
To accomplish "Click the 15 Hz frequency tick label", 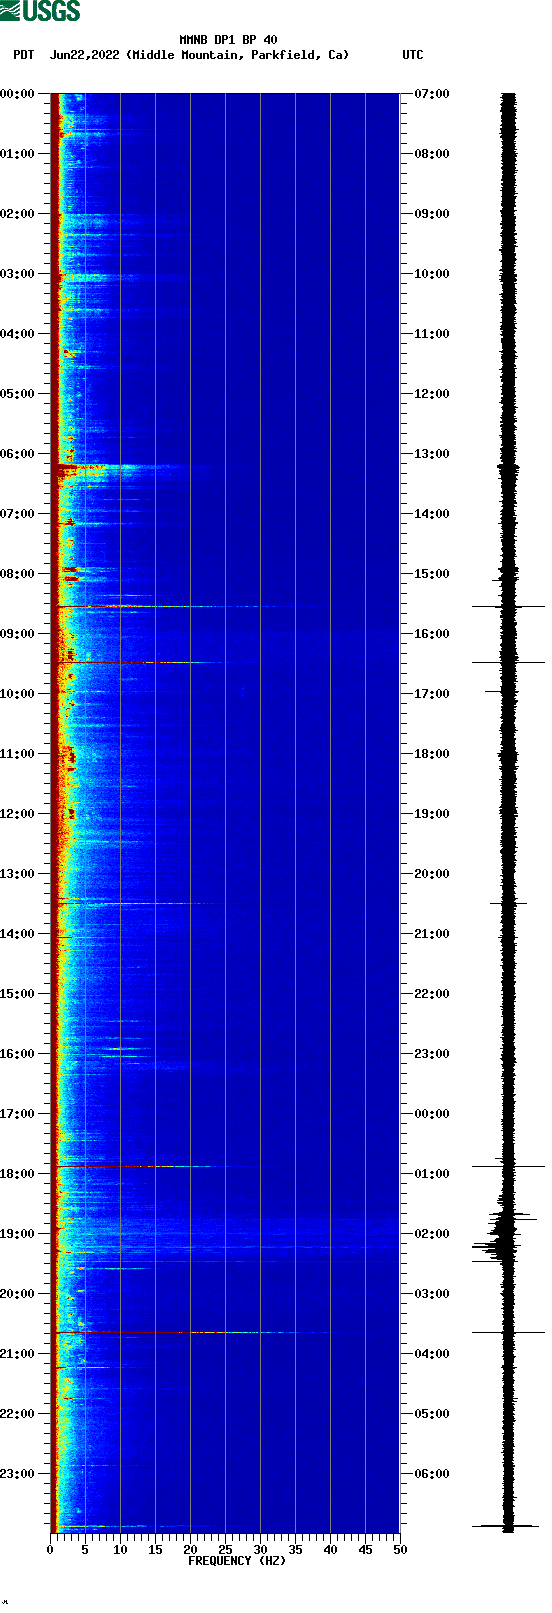I will [x=155, y=1550].
